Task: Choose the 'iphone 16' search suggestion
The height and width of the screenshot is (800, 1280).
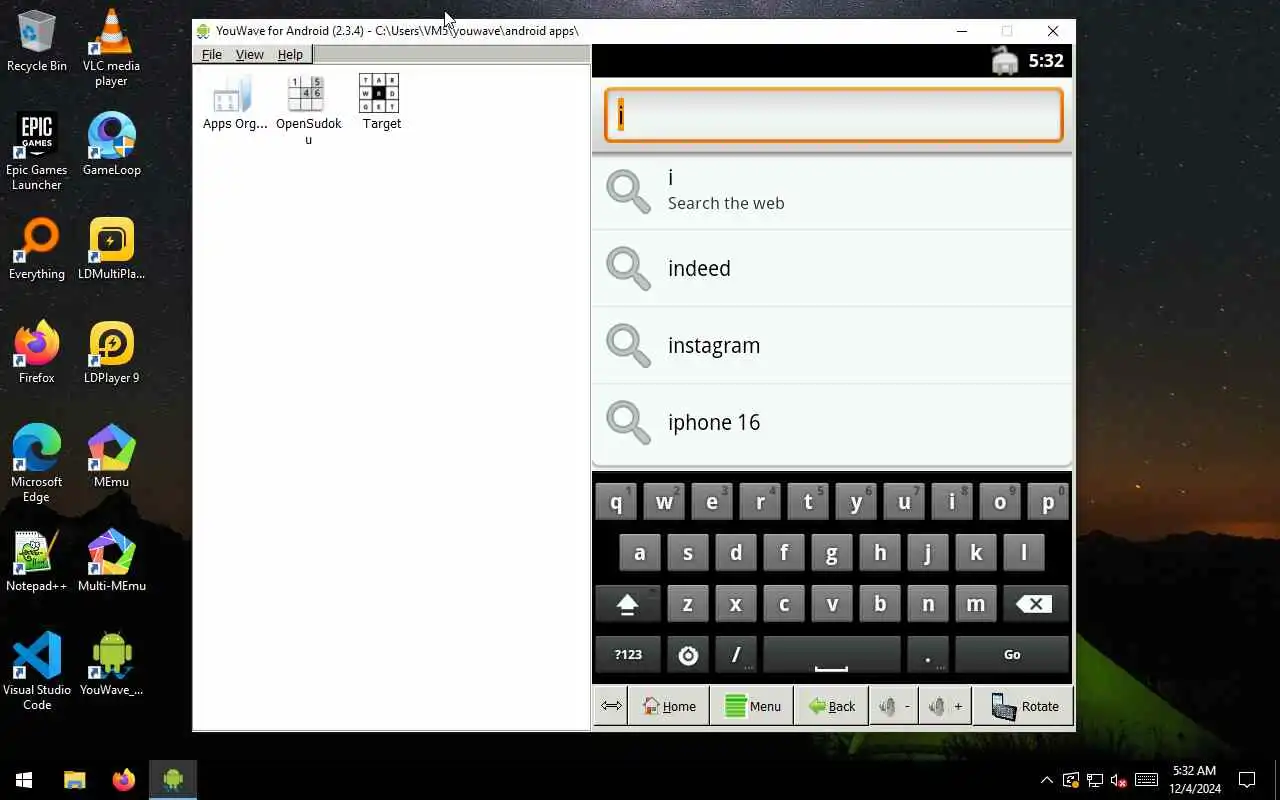Action: coord(832,422)
